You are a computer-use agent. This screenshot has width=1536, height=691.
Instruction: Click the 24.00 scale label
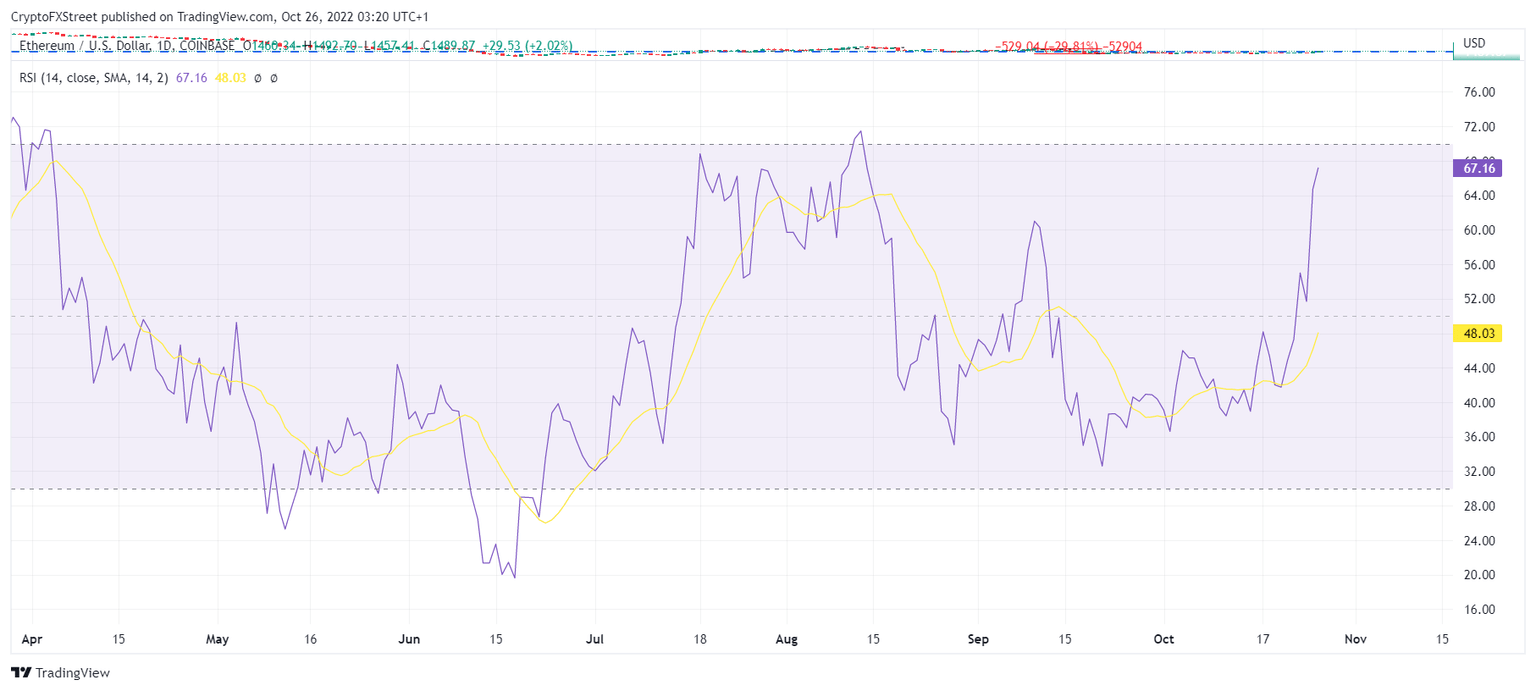[x=1478, y=541]
